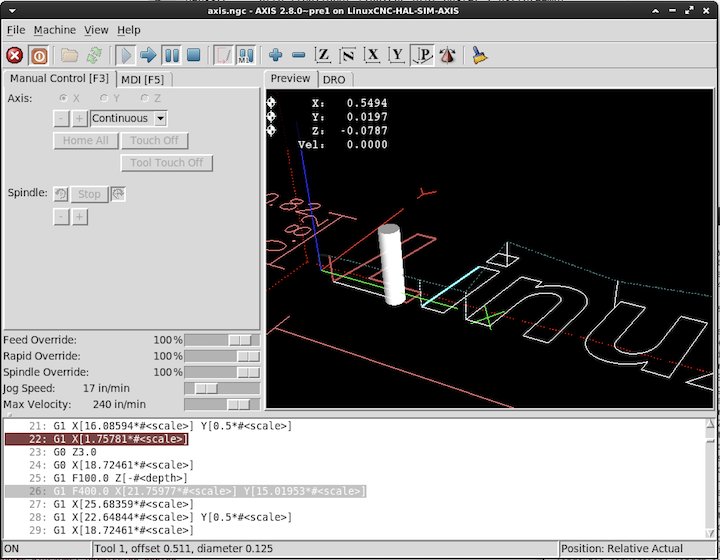This screenshot has height=560, width=720.
Task: Toggle machine power button in toolbar
Action: tap(39, 56)
